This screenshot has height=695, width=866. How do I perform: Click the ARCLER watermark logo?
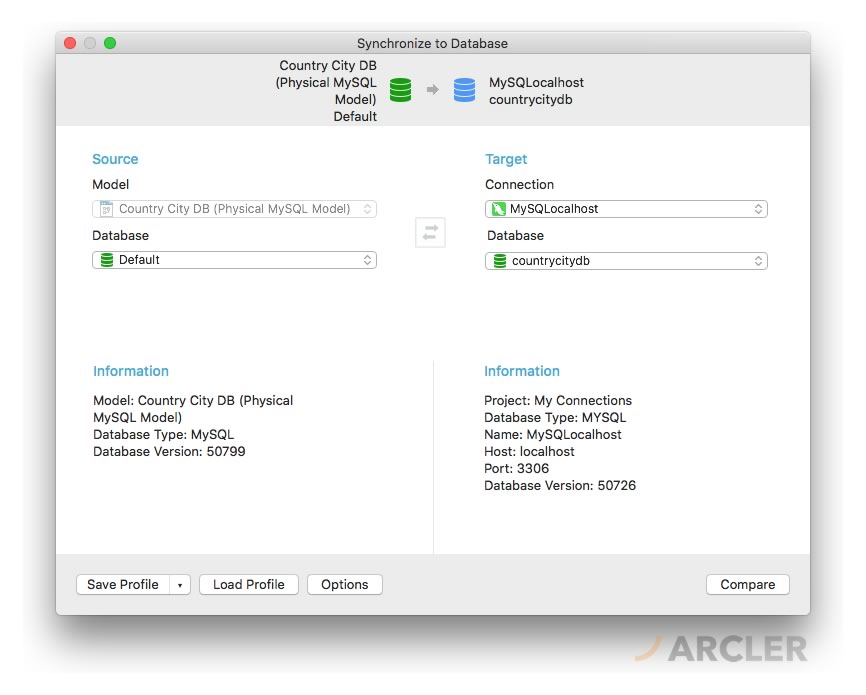[721, 648]
